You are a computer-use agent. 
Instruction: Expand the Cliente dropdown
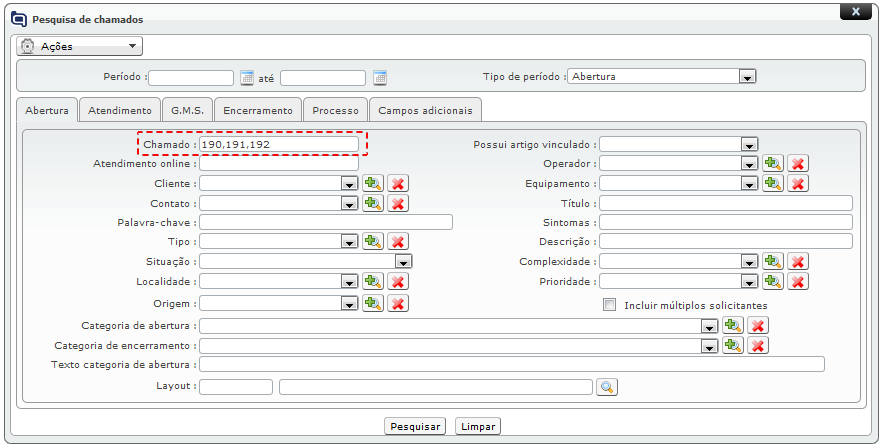349,184
